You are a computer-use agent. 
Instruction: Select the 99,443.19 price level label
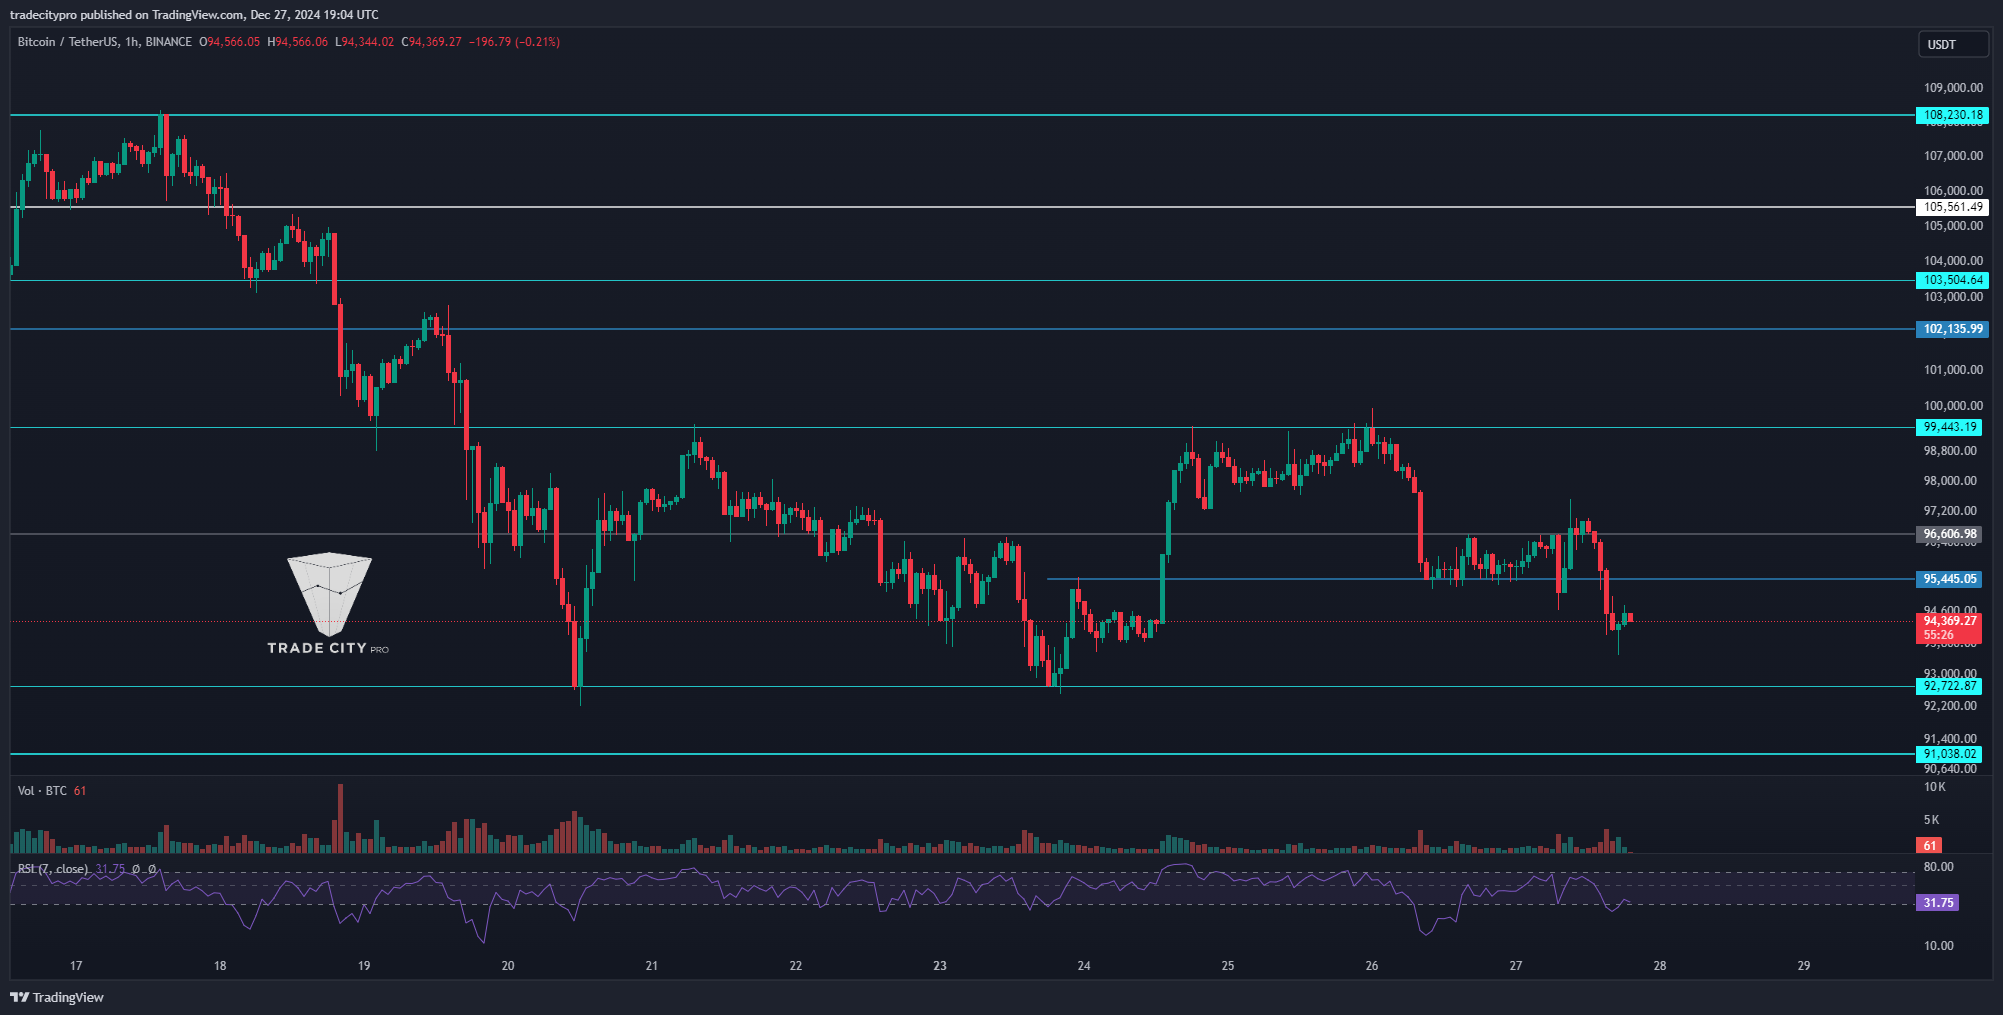pos(1949,427)
